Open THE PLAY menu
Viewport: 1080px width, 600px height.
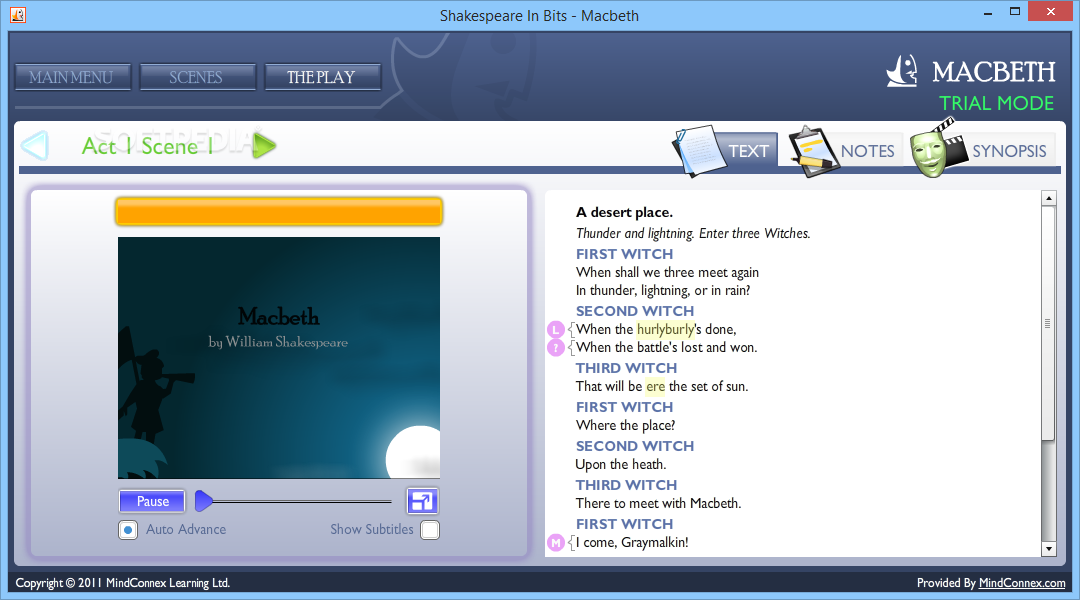pyautogui.click(x=322, y=77)
